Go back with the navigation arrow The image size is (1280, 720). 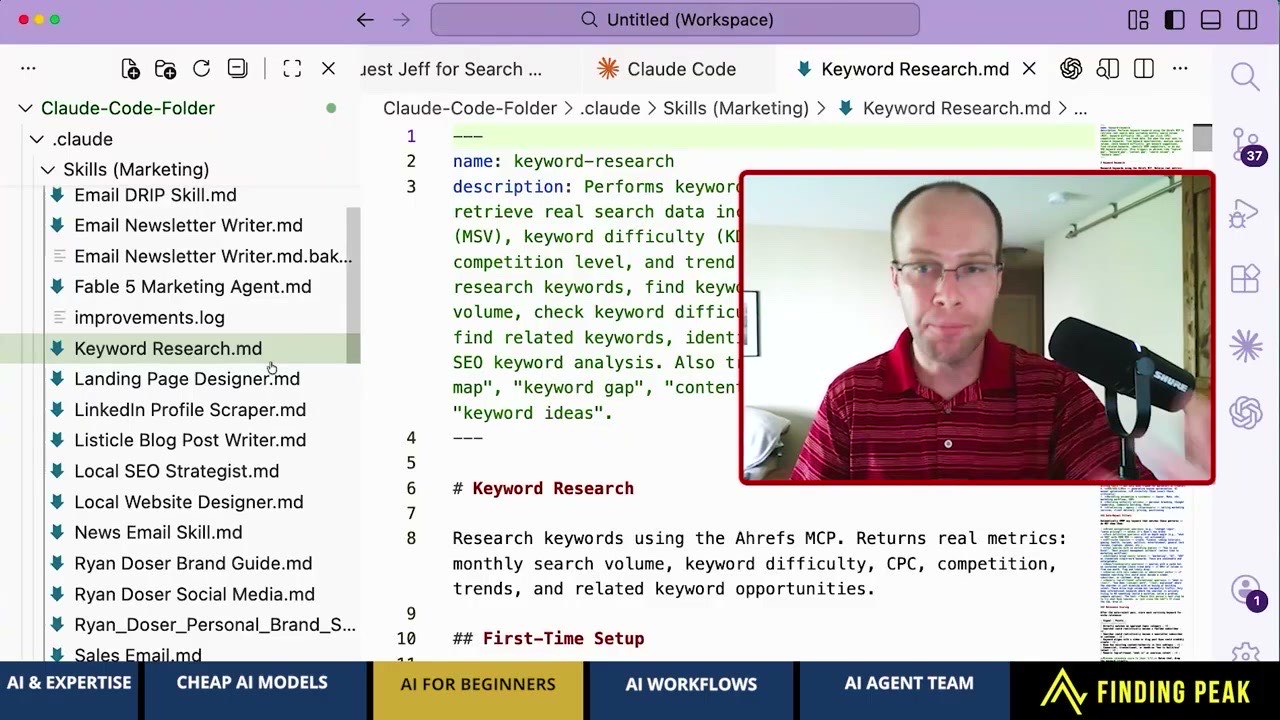point(365,19)
